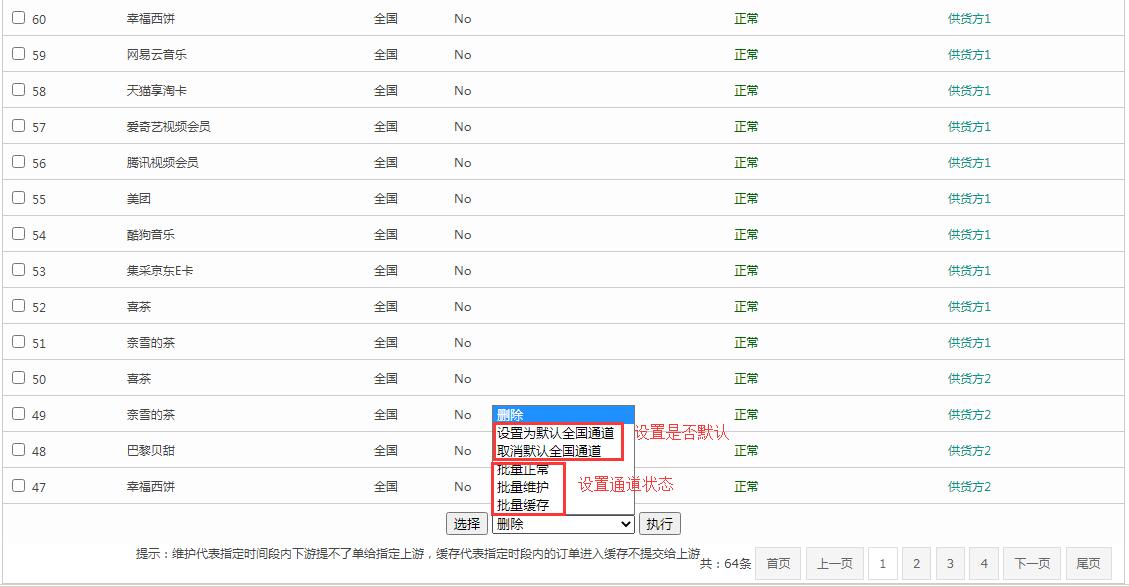This screenshot has height=587, width=1129.
Task: Open the batch action dropdown showing 删除
Action: point(563,524)
